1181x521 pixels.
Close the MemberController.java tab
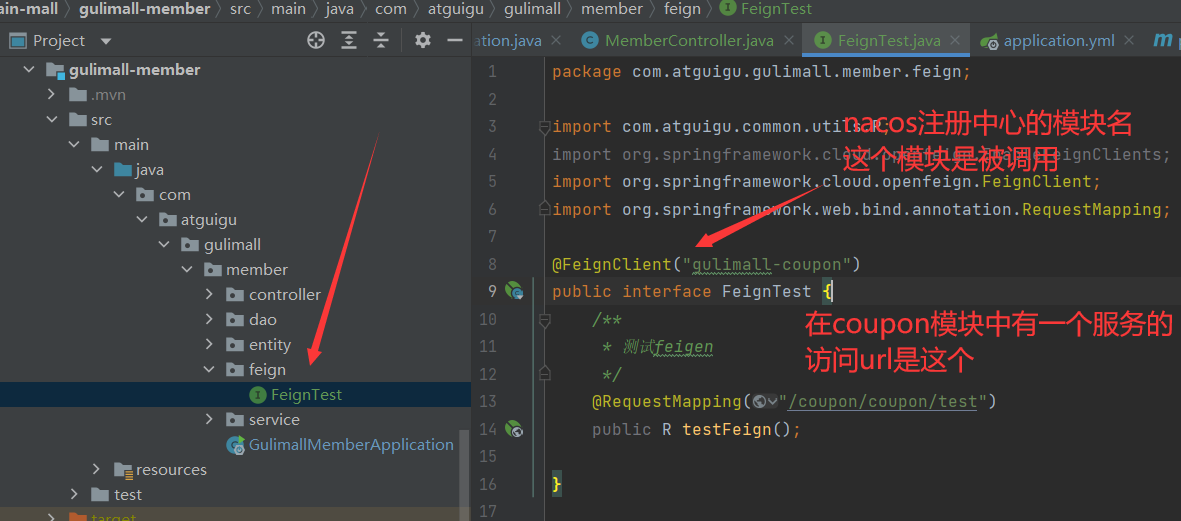789,41
